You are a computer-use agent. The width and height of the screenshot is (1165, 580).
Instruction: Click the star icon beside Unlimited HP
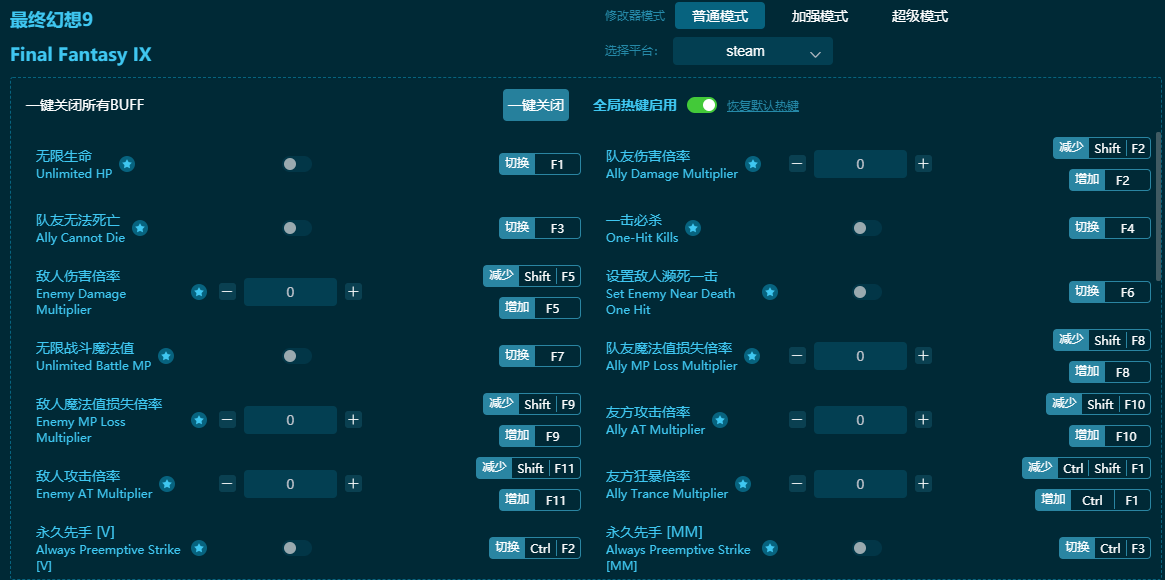[x=127, y=164]
